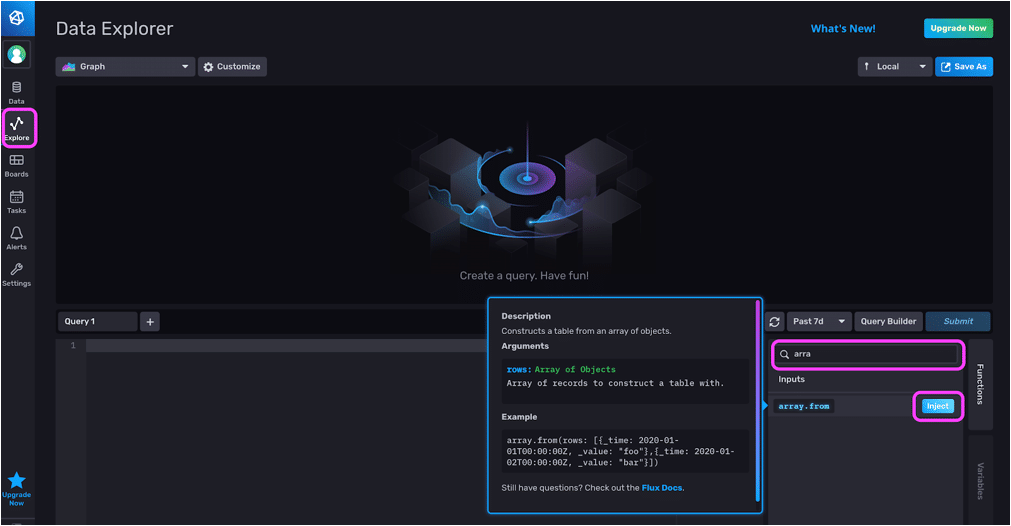Open the Data section in sidebar

[x=17, y=93]
